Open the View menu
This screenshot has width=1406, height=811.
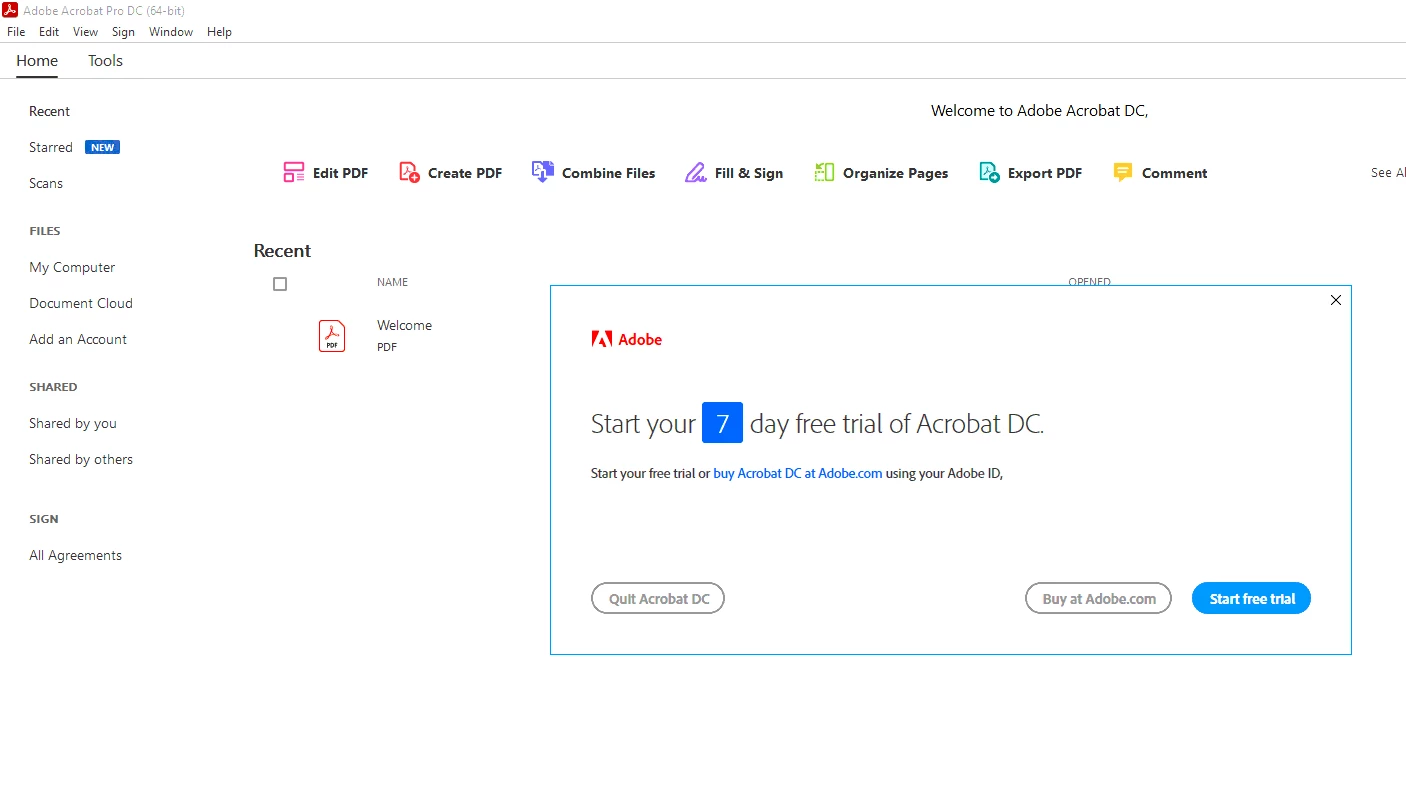[85, 32]
